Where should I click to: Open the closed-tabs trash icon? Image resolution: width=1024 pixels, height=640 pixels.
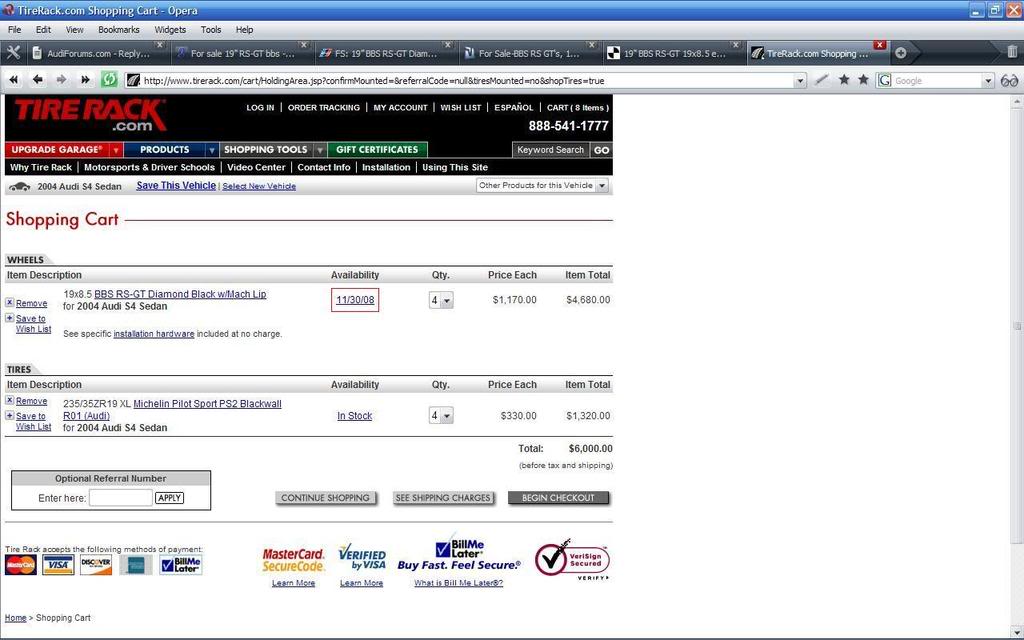coord(1011,52)
